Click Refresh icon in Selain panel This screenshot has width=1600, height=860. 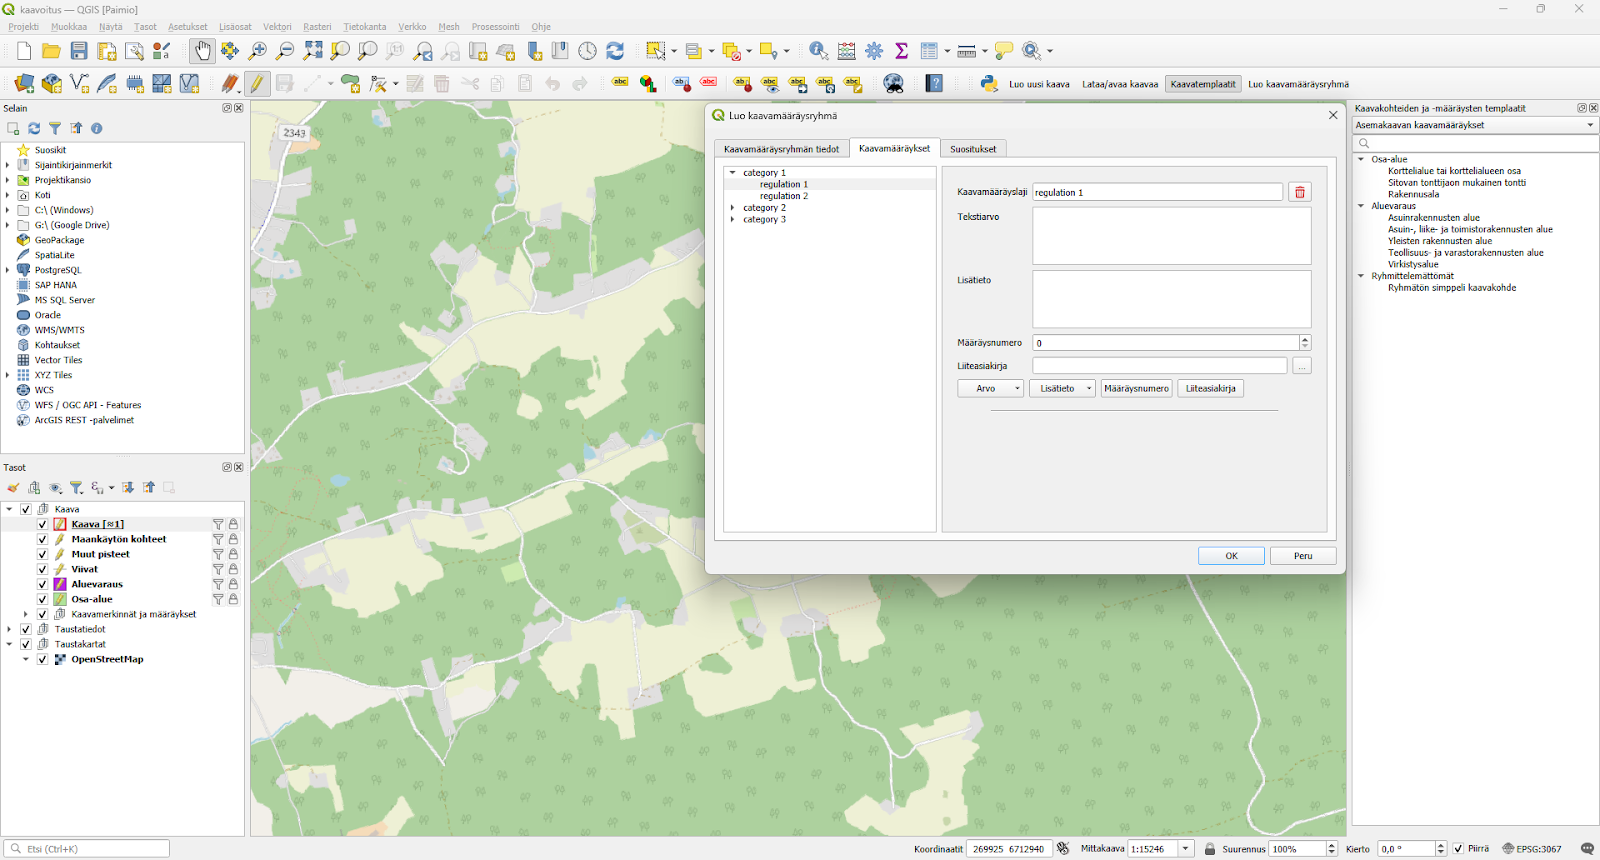(34, 128)
